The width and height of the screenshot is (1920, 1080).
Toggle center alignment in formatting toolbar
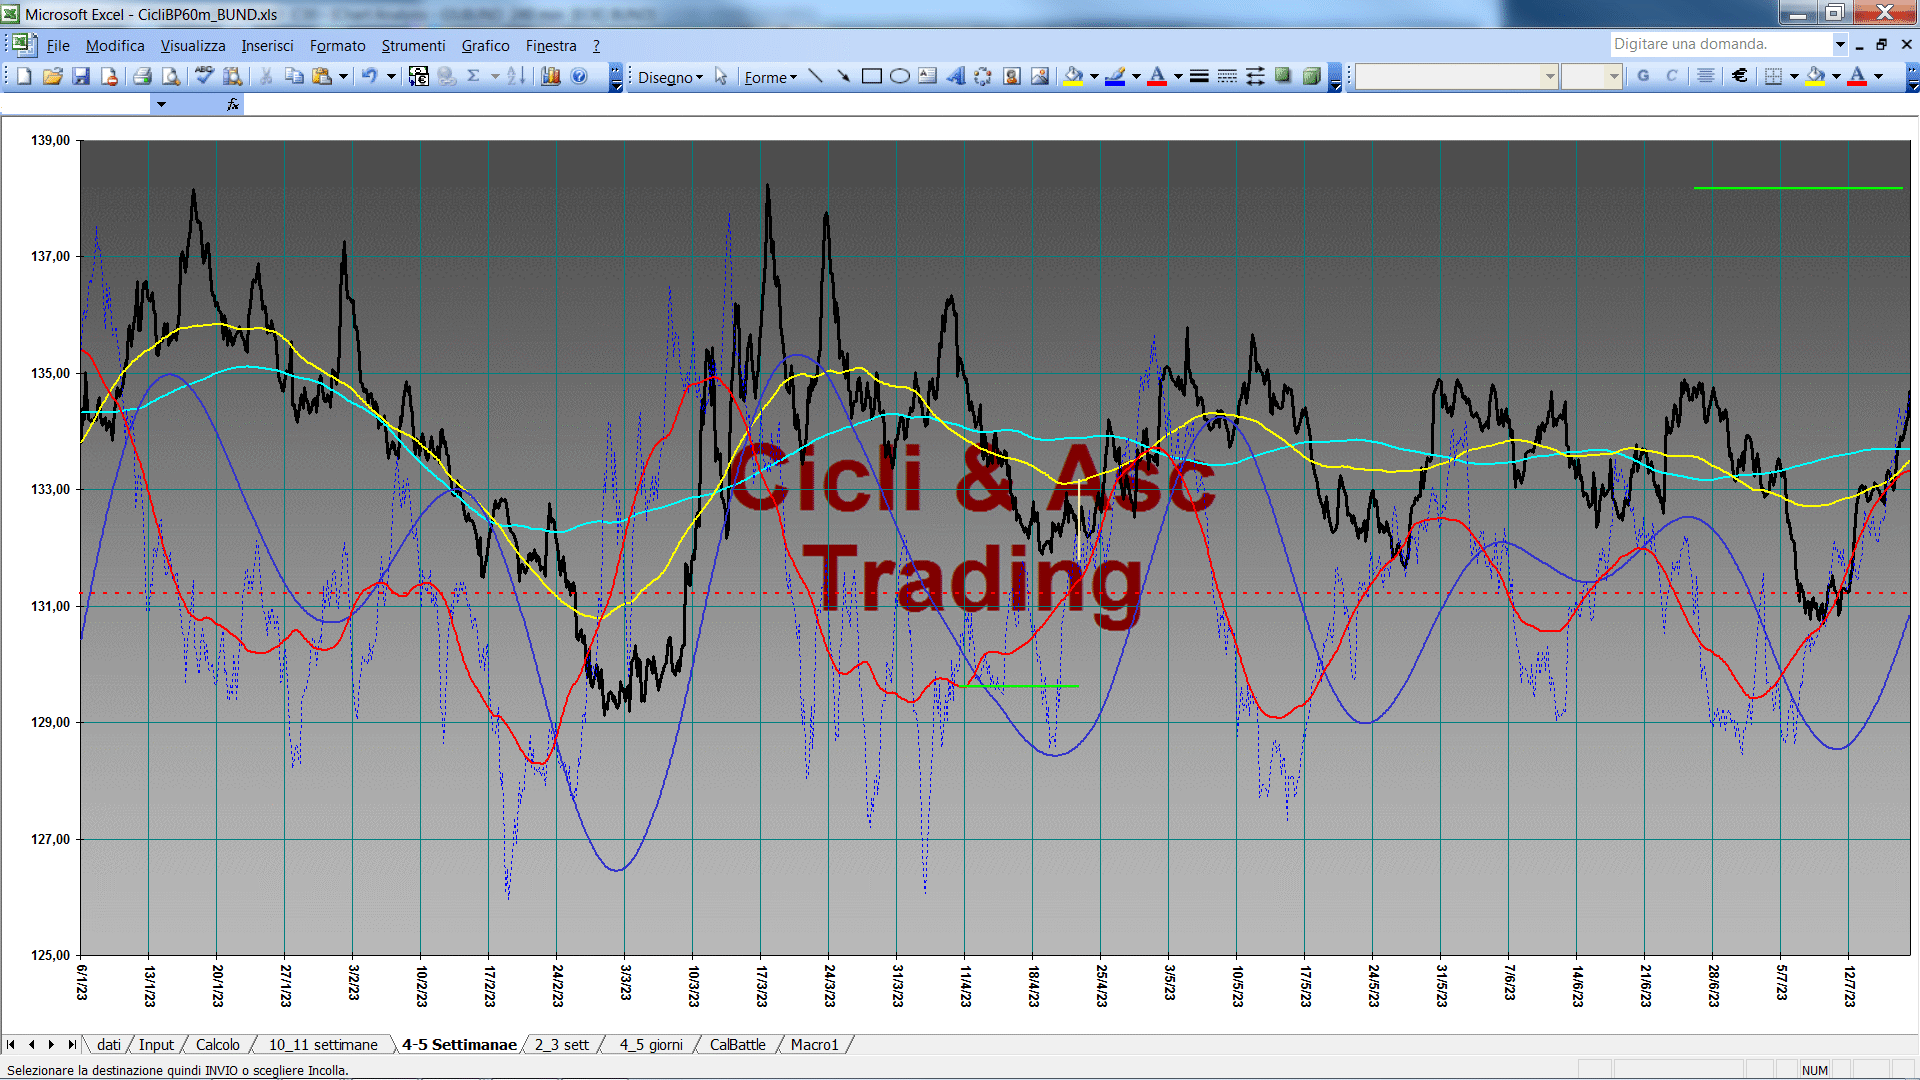click(x=1706, y=76)
